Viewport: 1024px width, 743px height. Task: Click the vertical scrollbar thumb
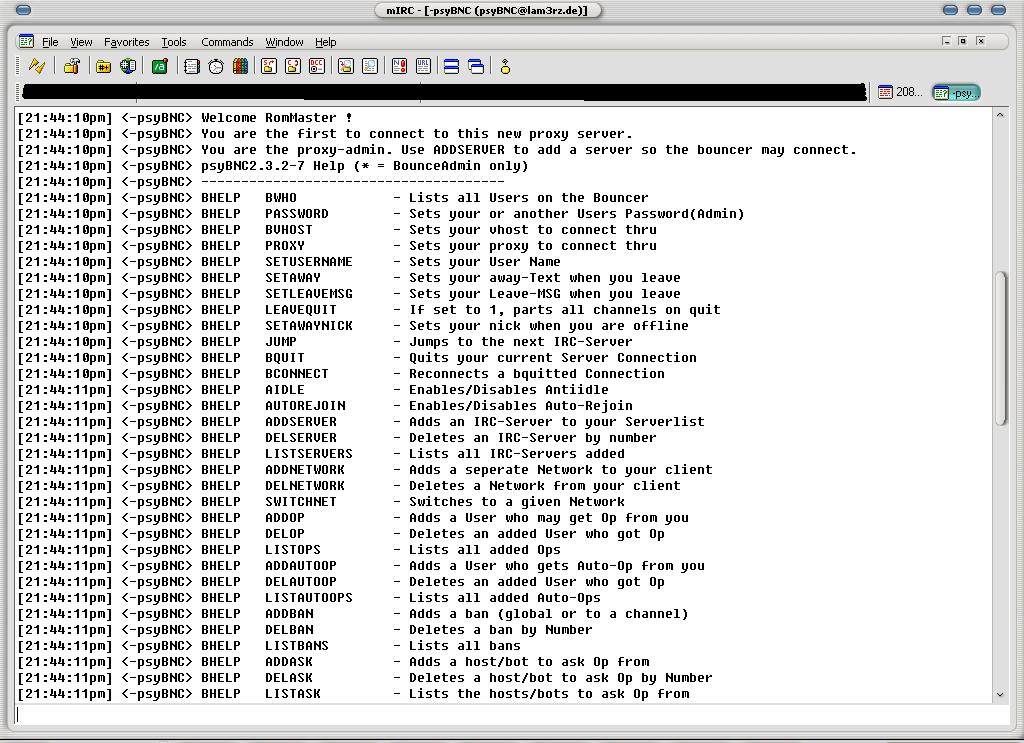(x=1000, y=348)
